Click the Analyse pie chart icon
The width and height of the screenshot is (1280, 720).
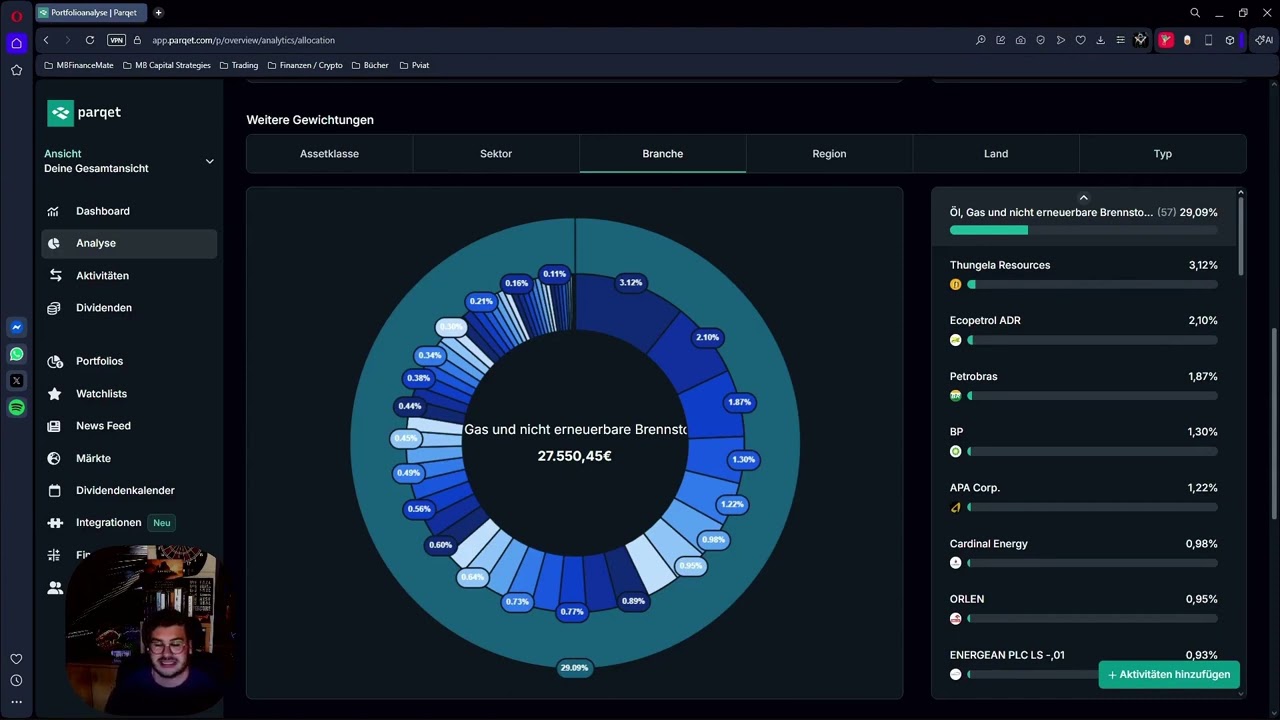tap(54, 243)
